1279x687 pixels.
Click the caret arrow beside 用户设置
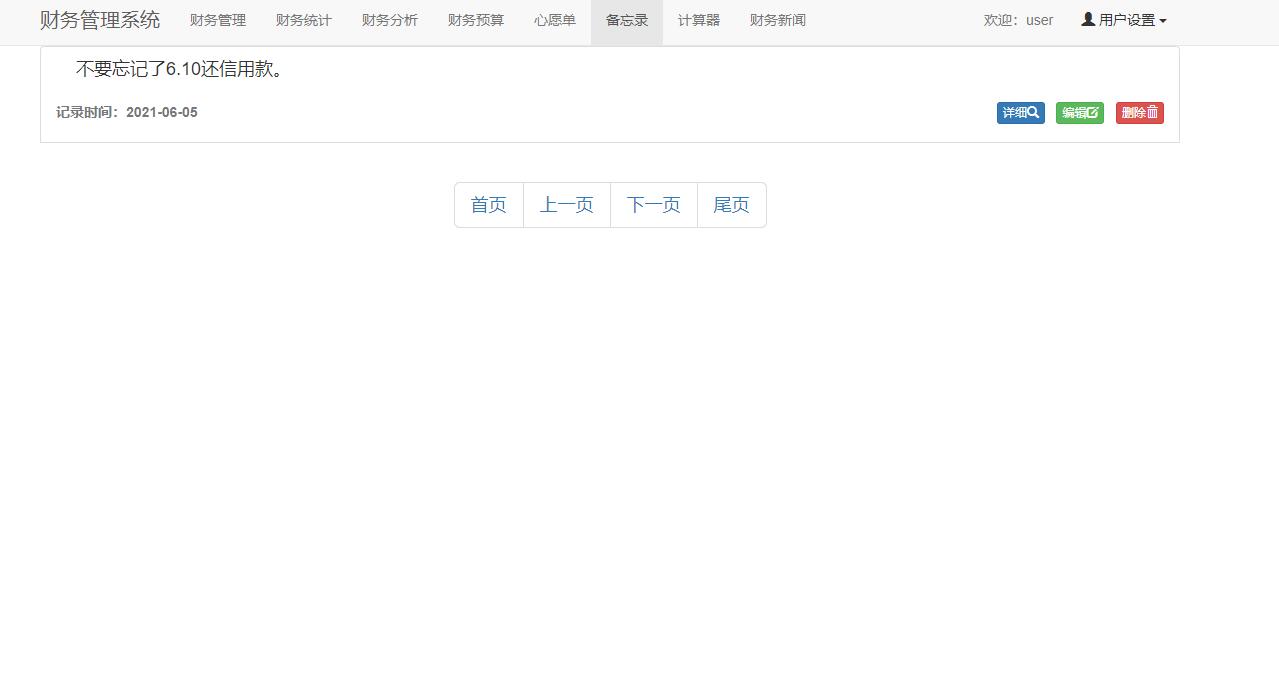(1165, 19)
